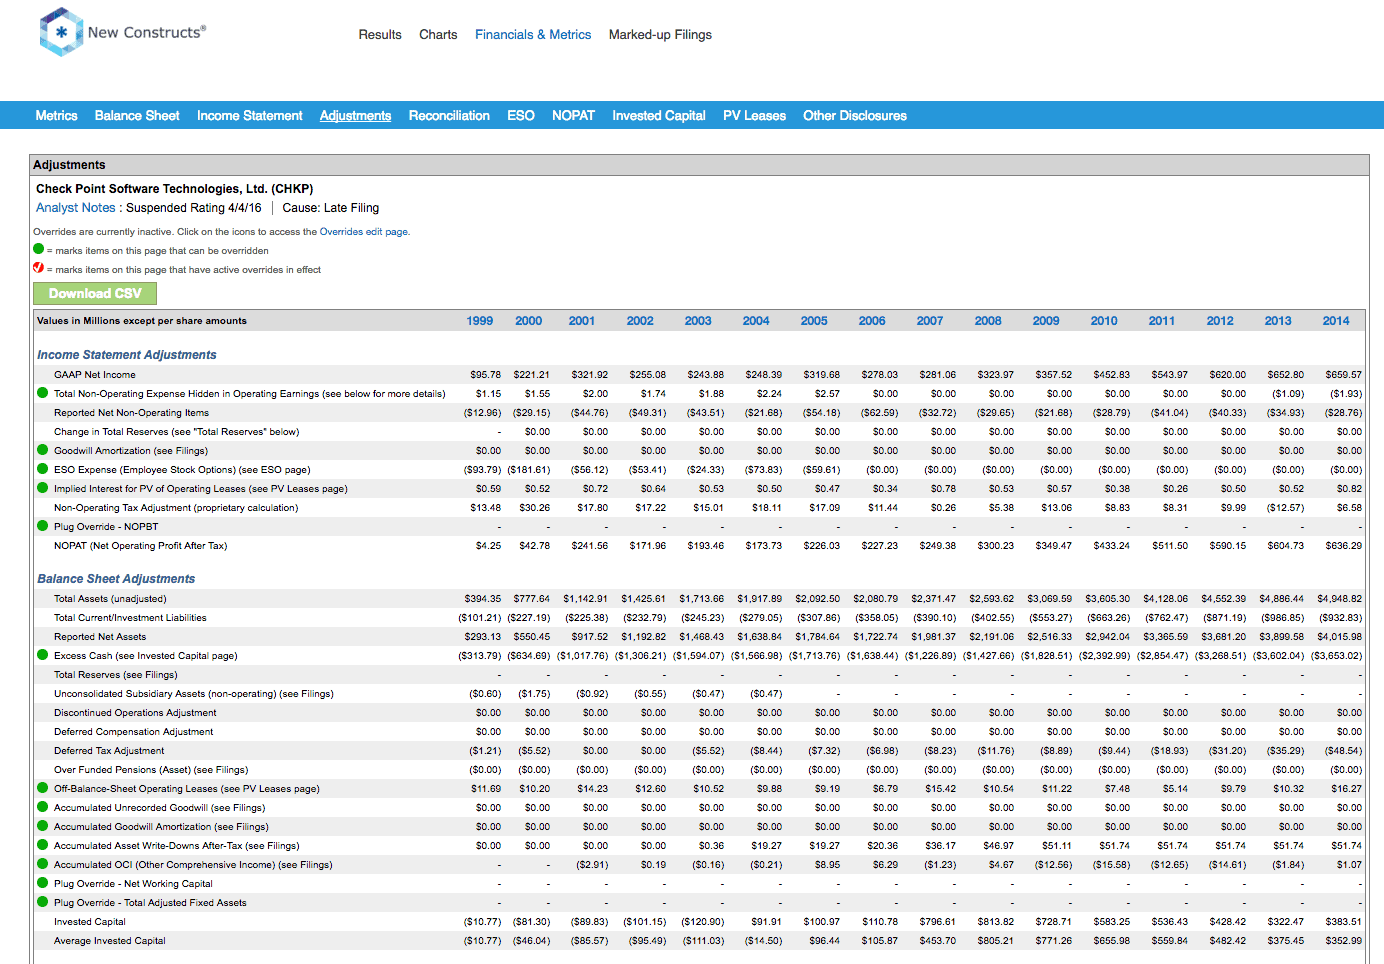Click the Income Statement Adjustments section heading
This screenshot has width=1384, height=964.
pyautogui.click(x=127, y=355)
